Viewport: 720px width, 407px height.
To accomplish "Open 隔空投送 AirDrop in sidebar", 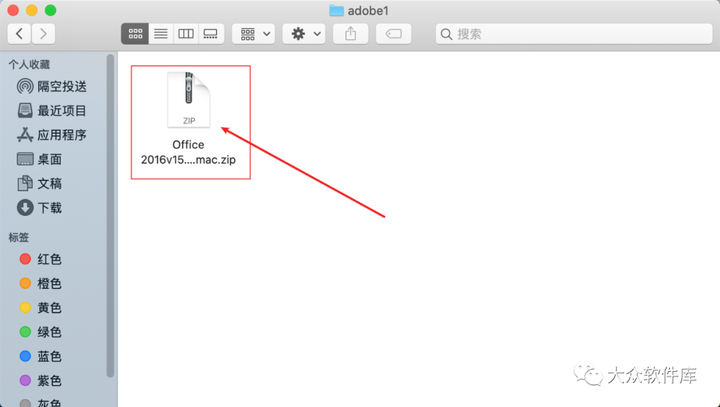I will click(51, 86).
